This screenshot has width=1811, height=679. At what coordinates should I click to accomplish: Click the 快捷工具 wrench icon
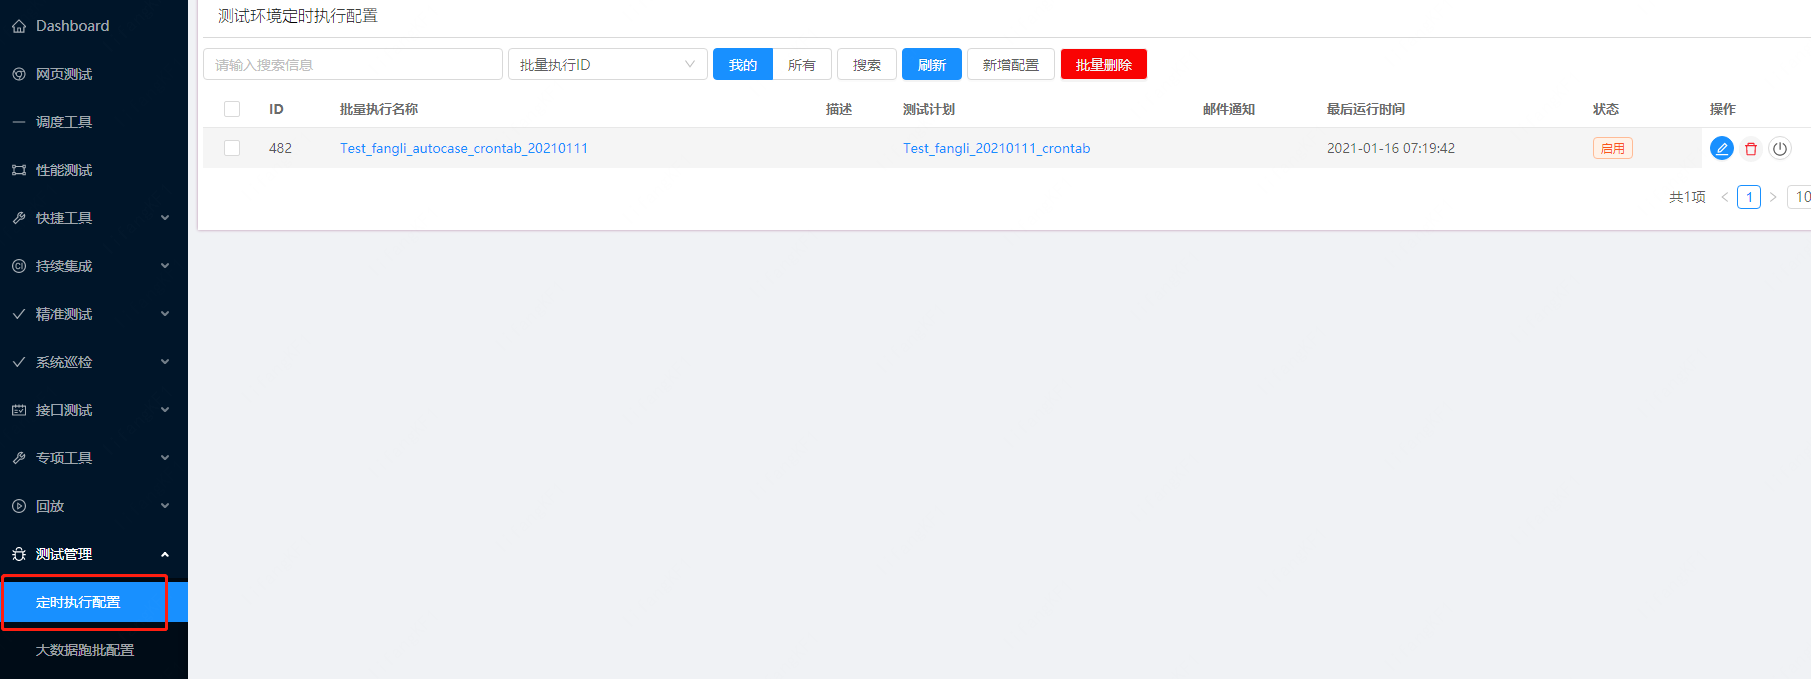click(19, 218)
